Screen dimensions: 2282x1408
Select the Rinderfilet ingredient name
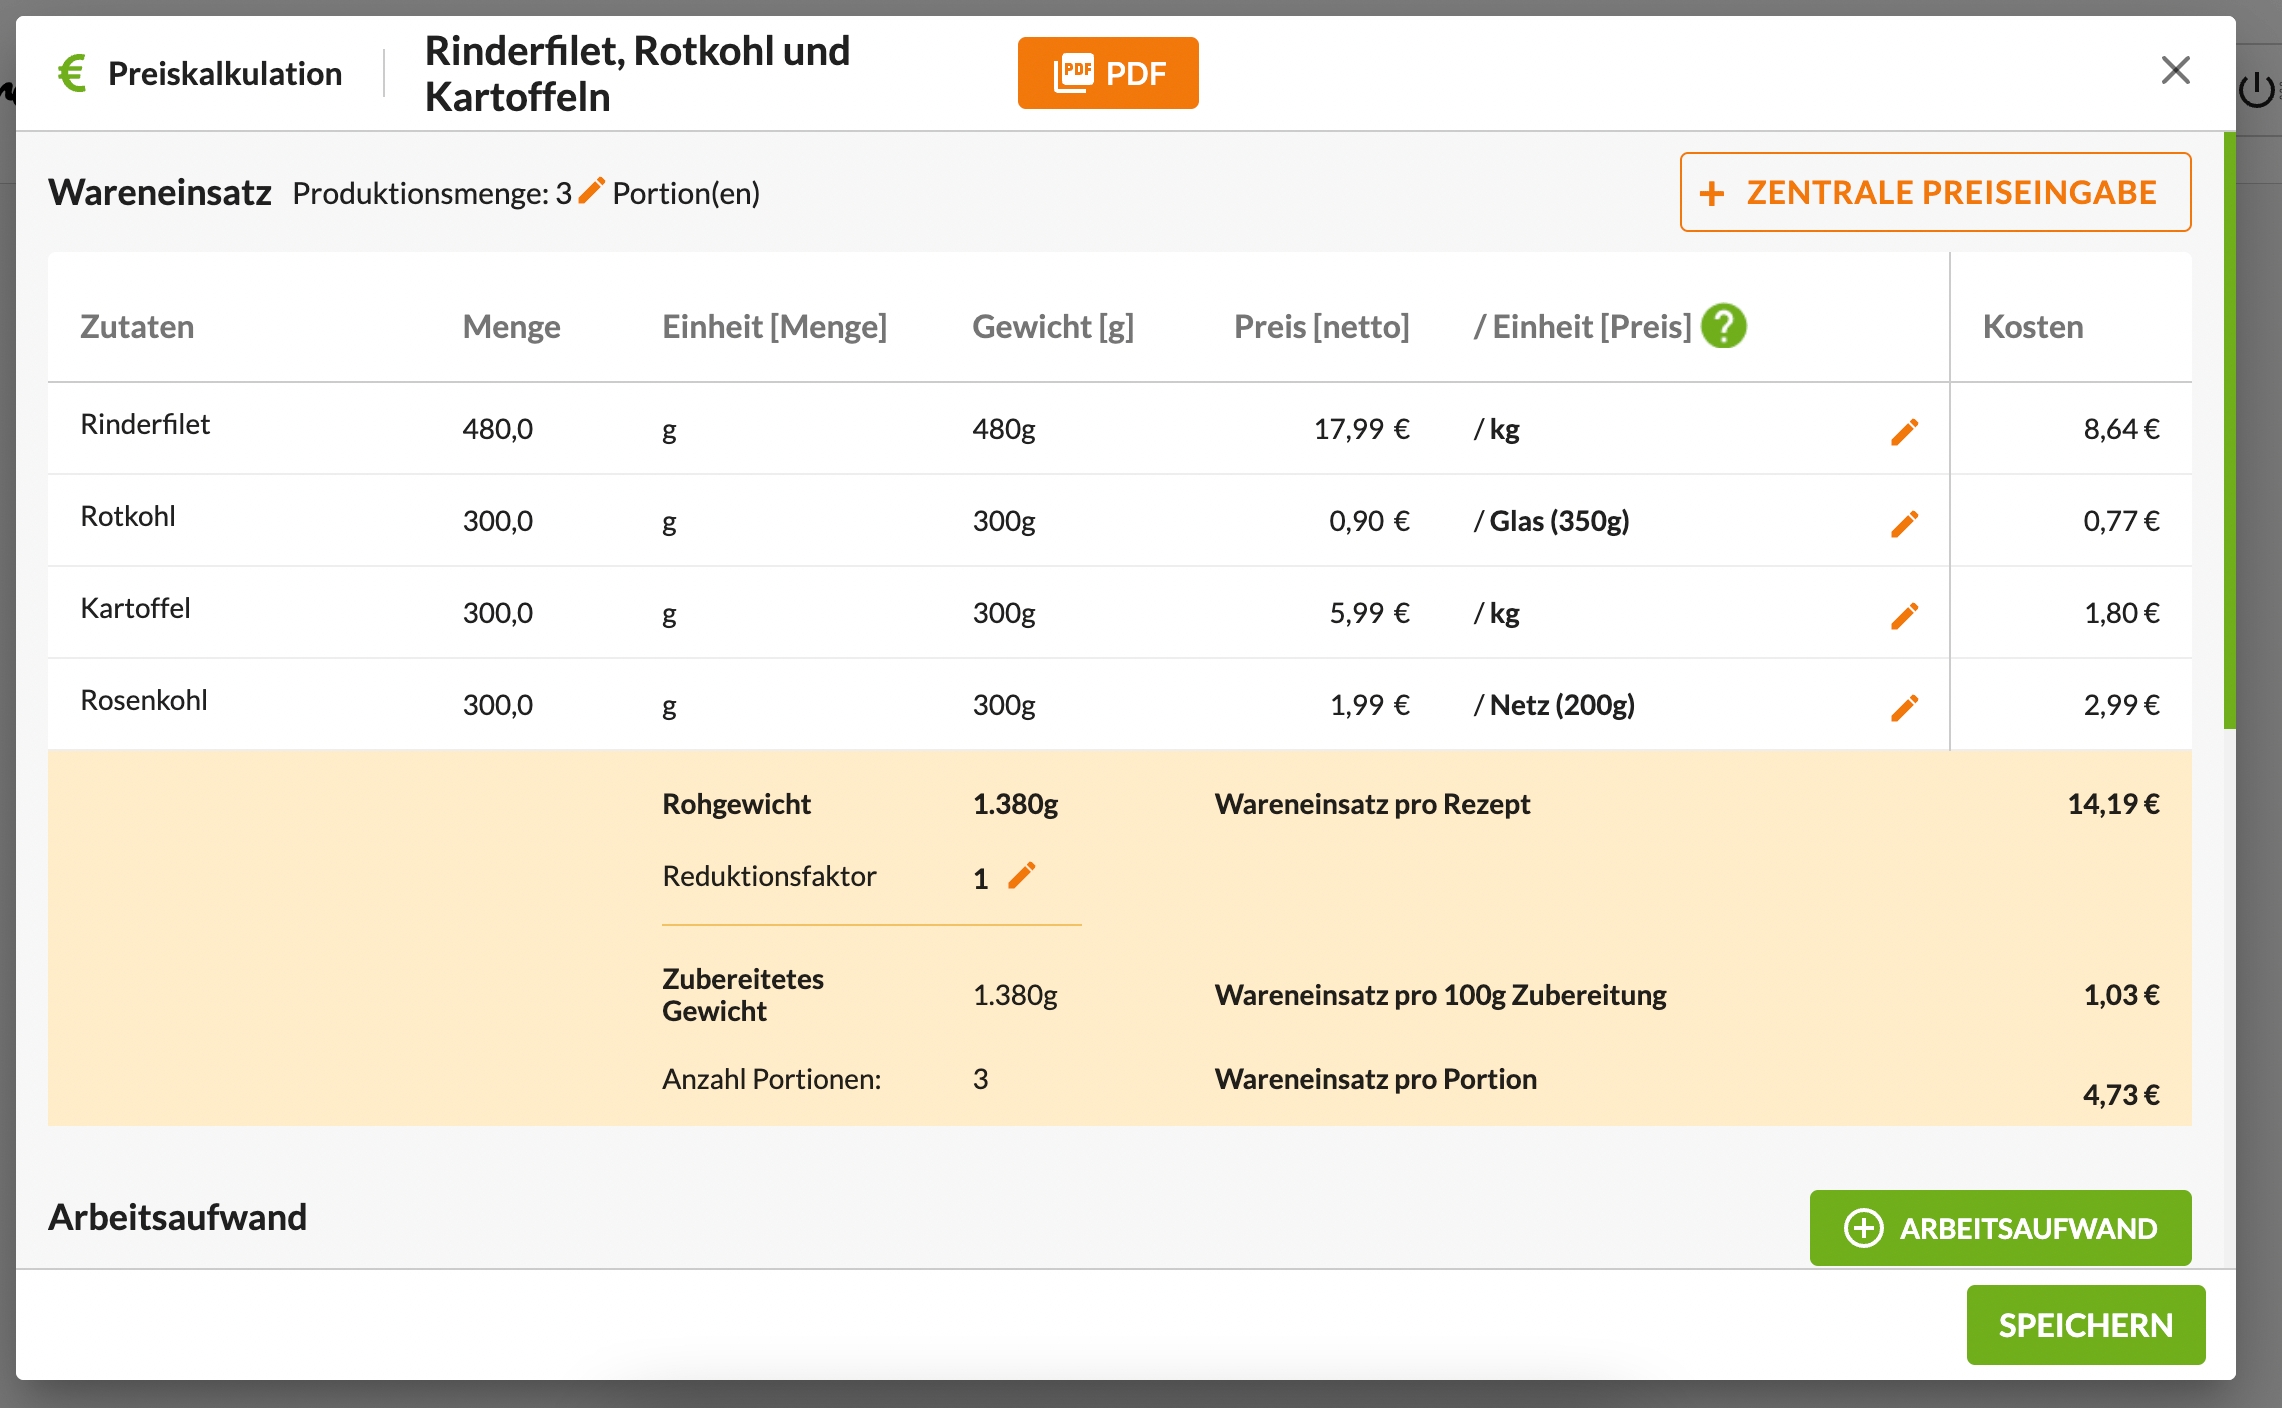(x=145, y=424)
